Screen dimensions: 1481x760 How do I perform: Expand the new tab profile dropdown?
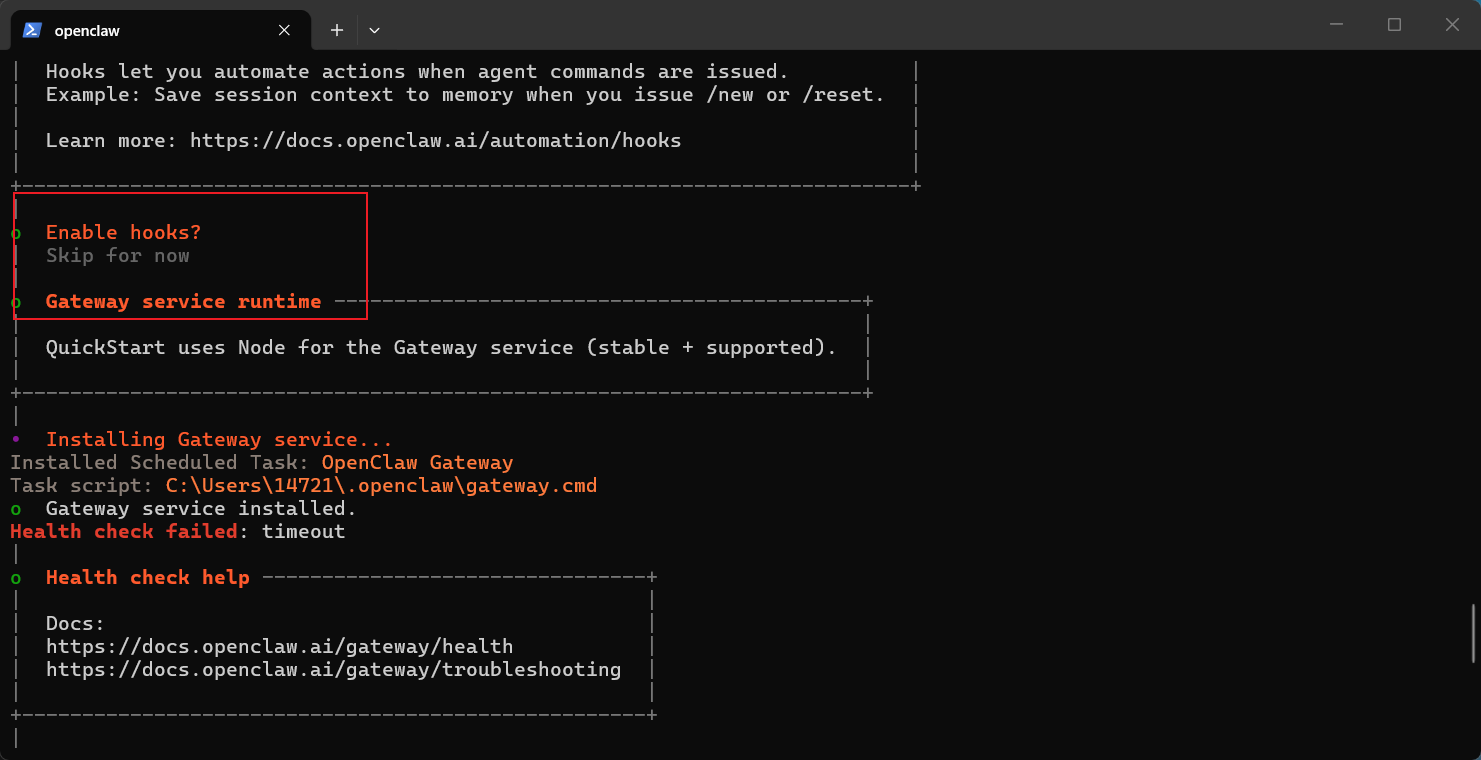click(x=374, y=30)
